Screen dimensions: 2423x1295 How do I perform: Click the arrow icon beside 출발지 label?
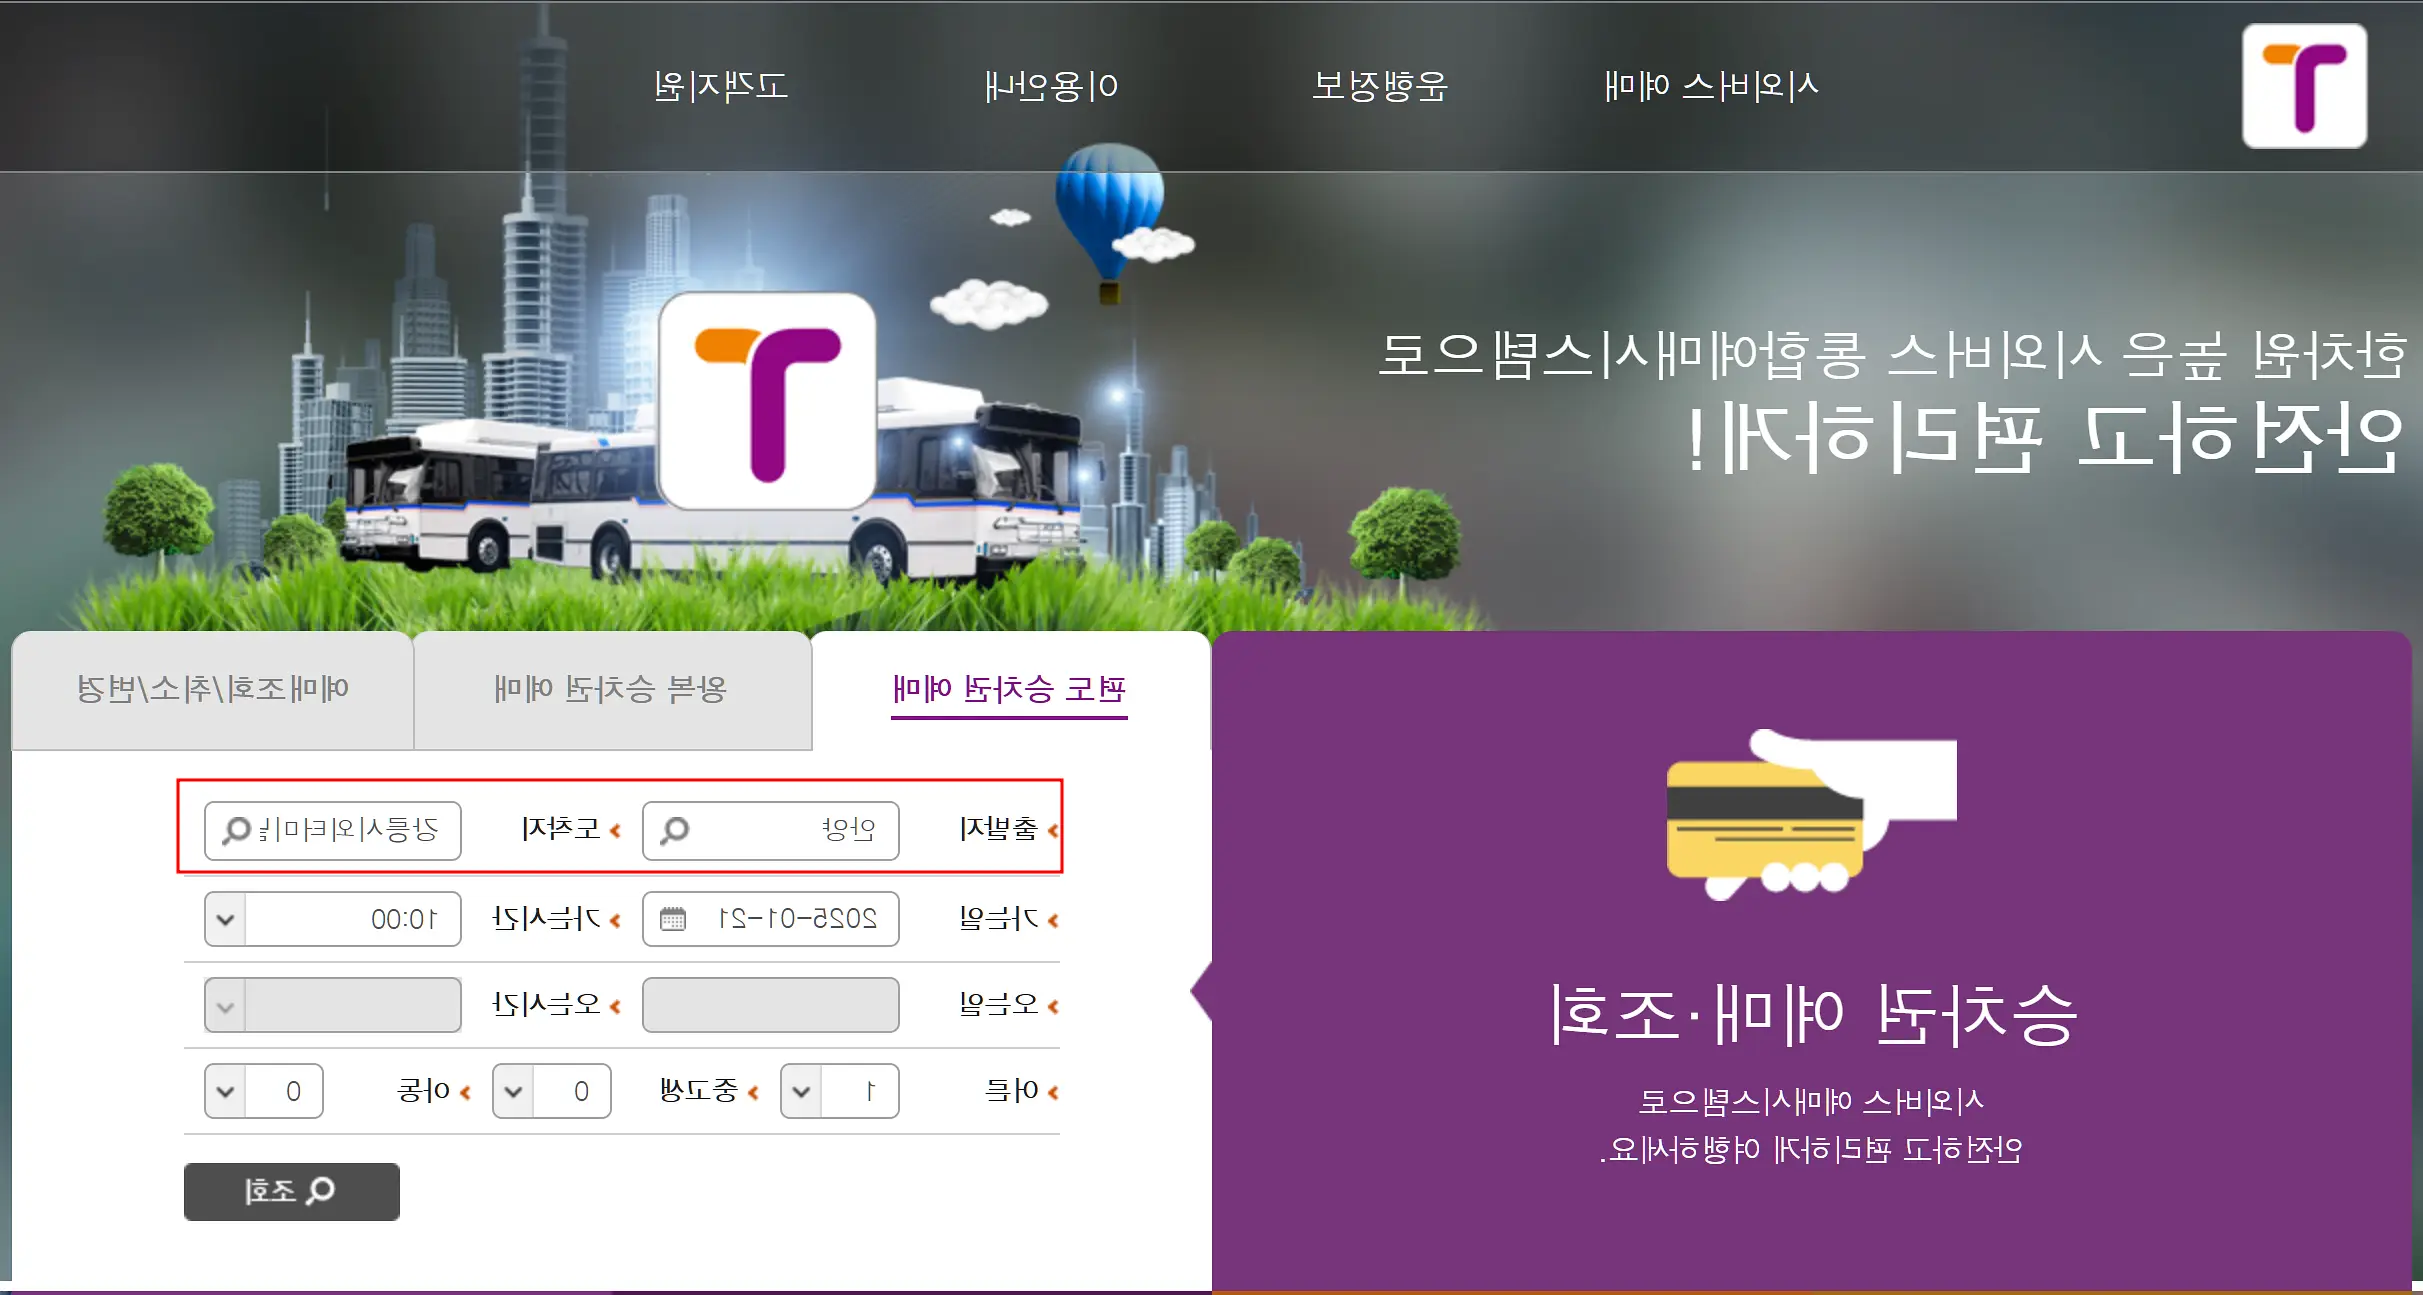pyautogui.click(x=1052, y=830)
